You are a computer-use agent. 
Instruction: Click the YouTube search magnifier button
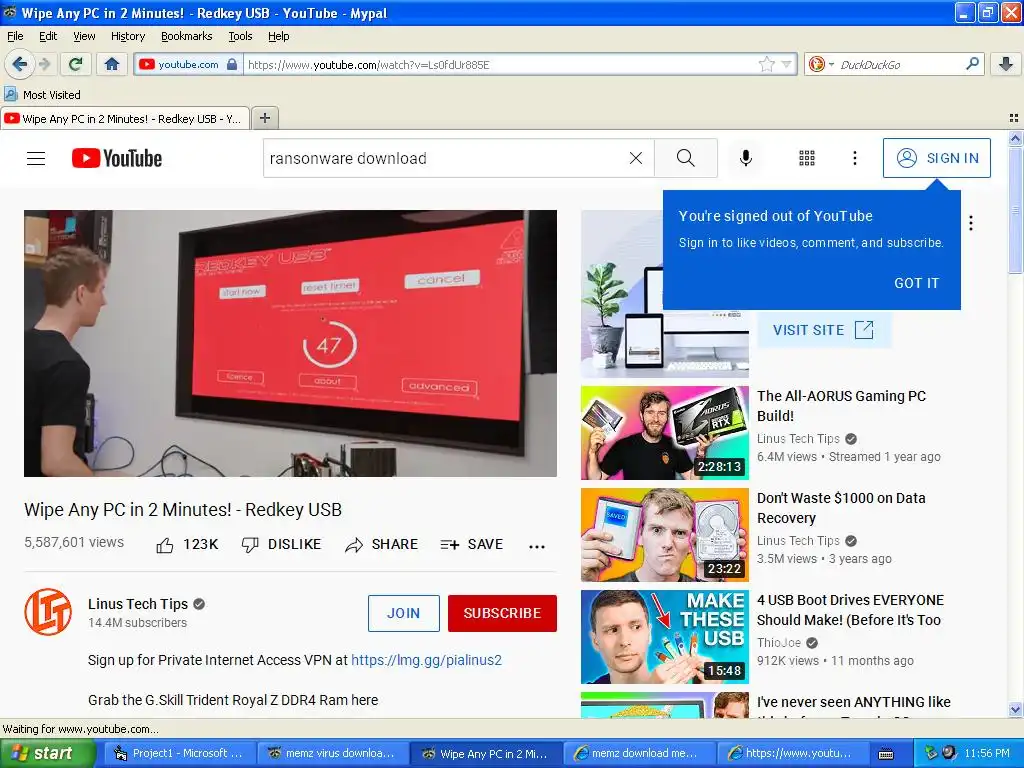click(686, 158)
